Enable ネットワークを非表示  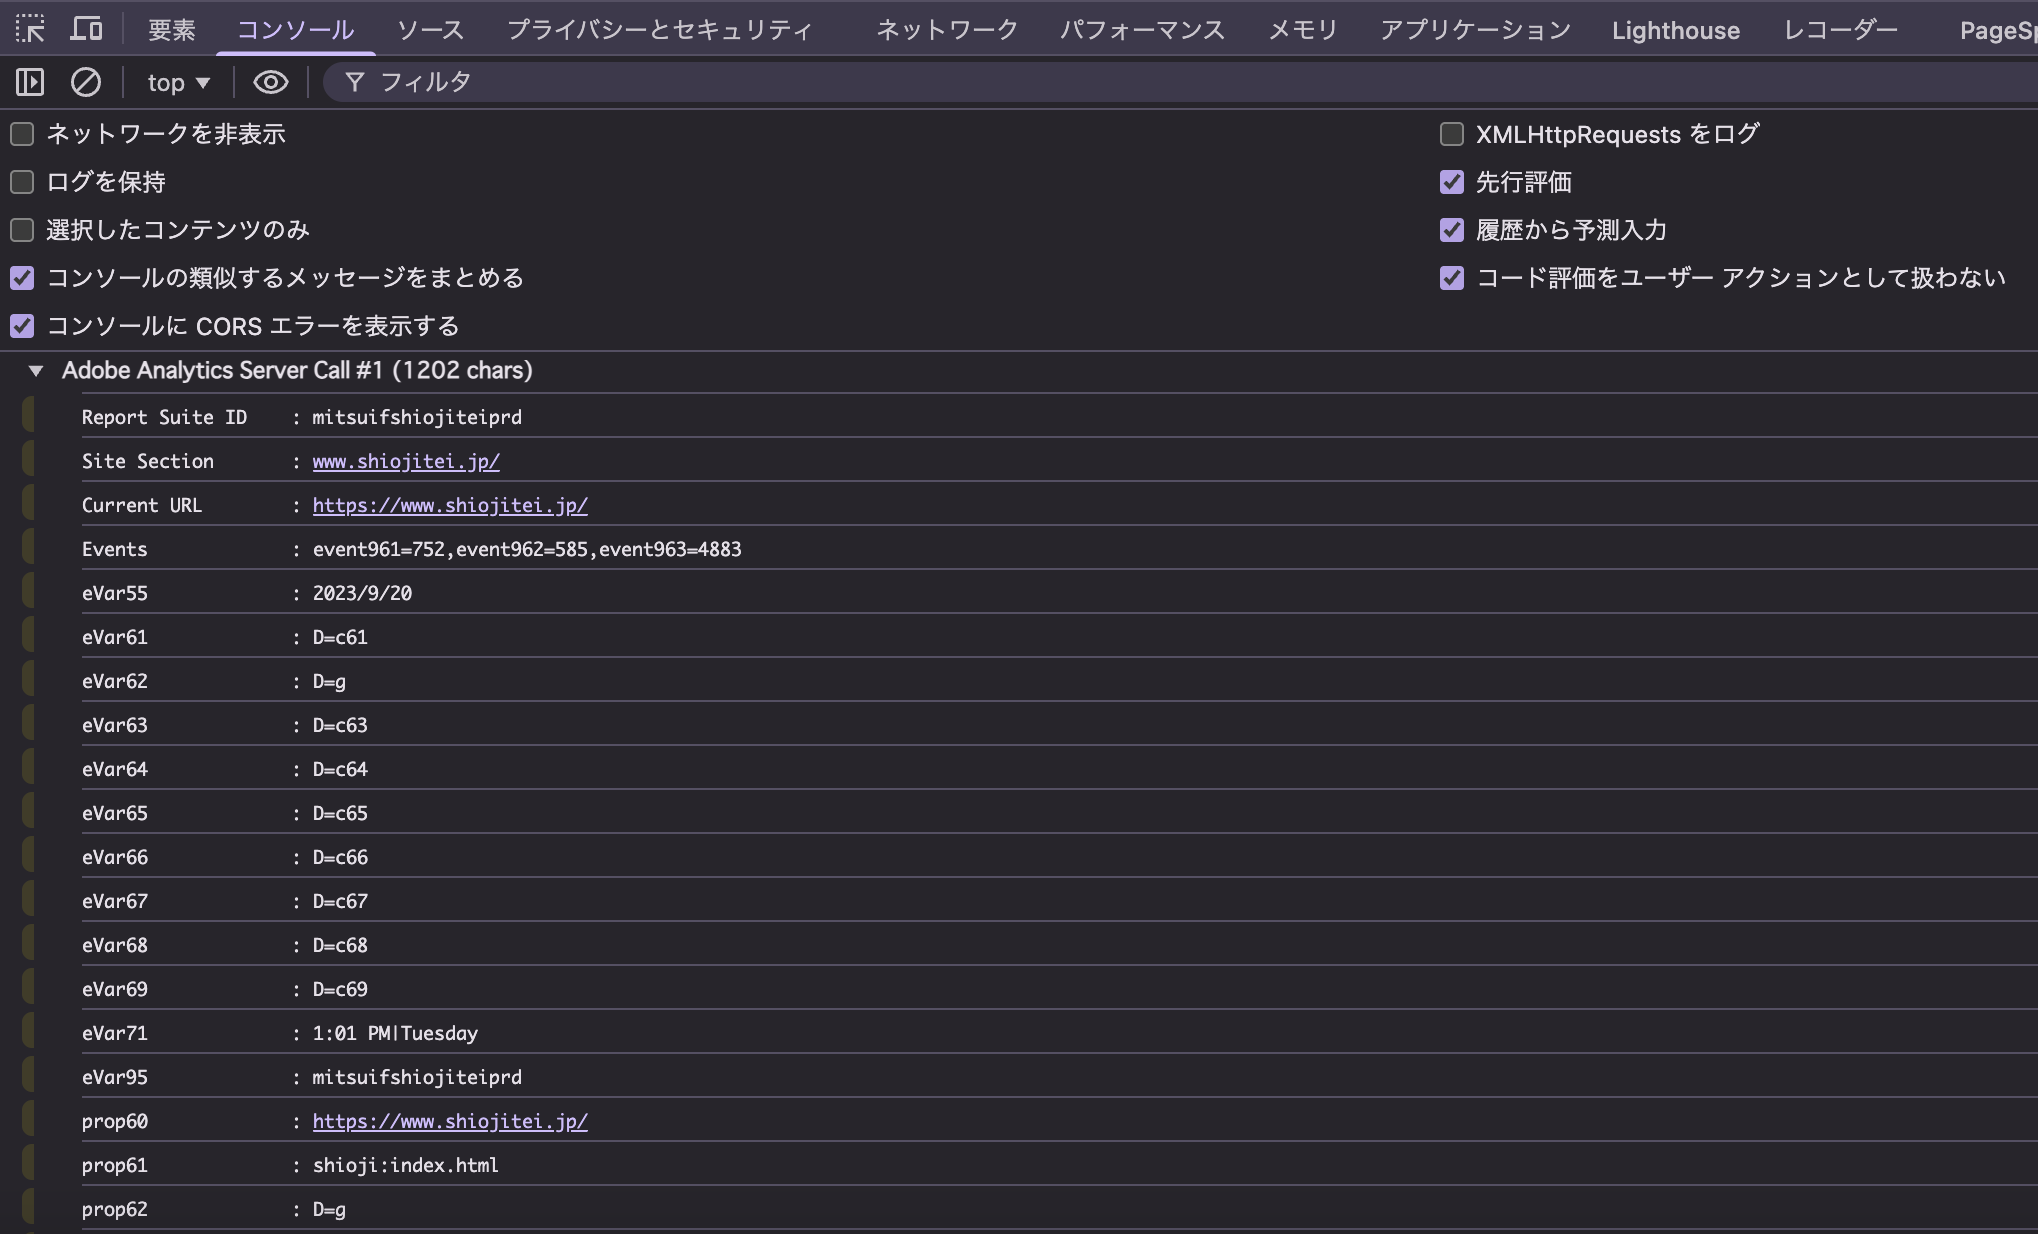(x=22, y=133)
